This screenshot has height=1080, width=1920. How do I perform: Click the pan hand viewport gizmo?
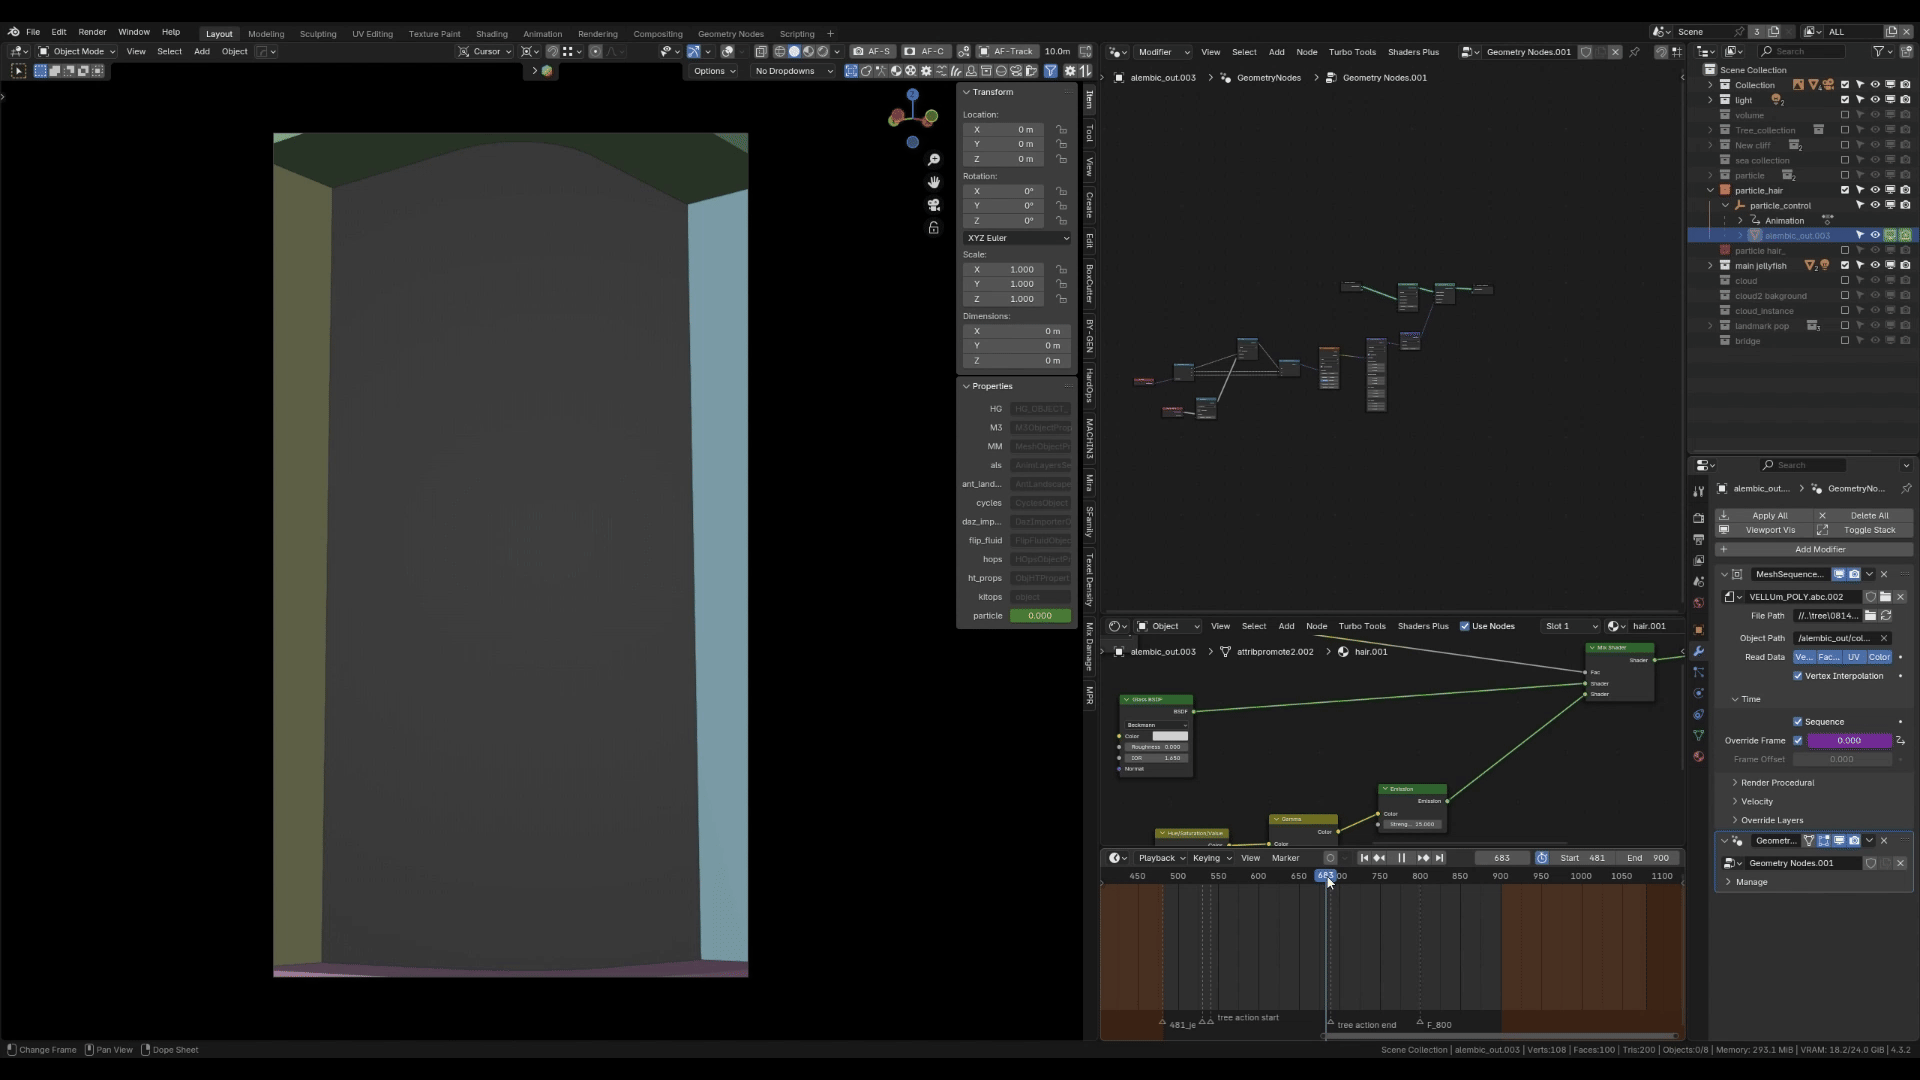tap(933, 182)
